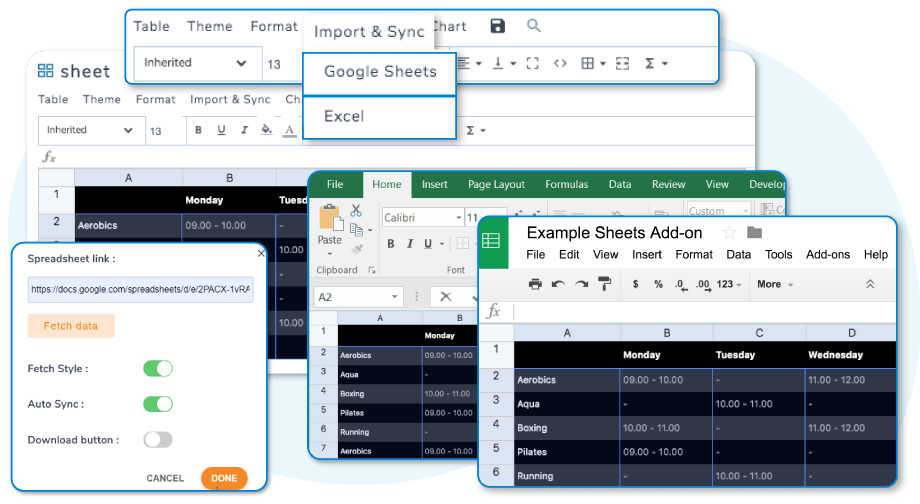
Task: Open the 123 number format dropdown in Sheets
Action: point(729,285)
